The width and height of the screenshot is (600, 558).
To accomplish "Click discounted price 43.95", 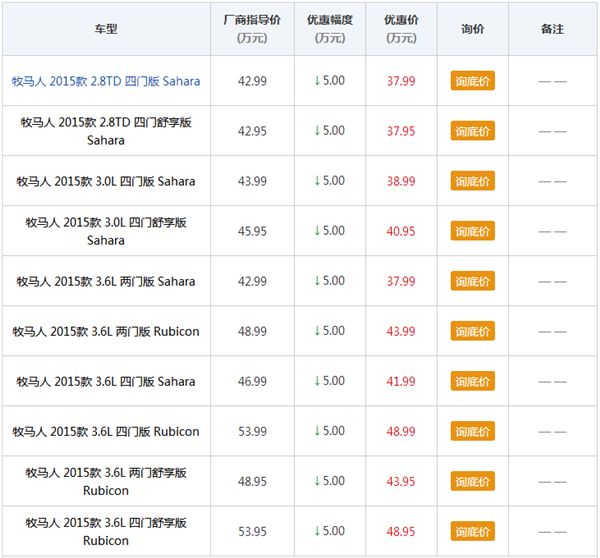I will tap(401, 482).
